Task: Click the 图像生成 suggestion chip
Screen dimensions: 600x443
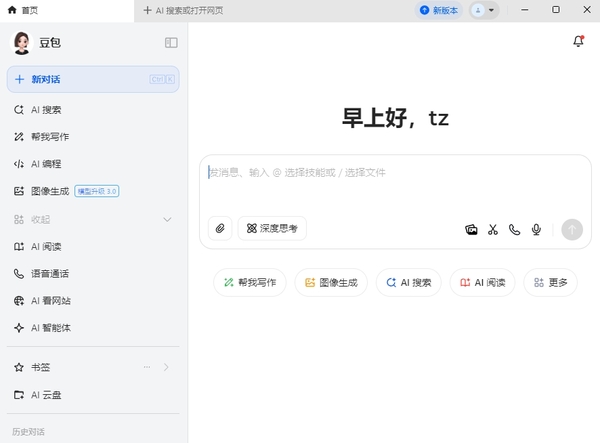Action: tap(331, 282)
